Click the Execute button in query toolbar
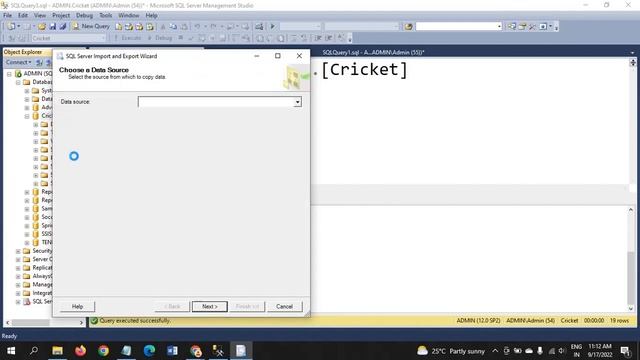Image resolution: width=640 pixels, height=360 pixels. [x=127, y=38]
